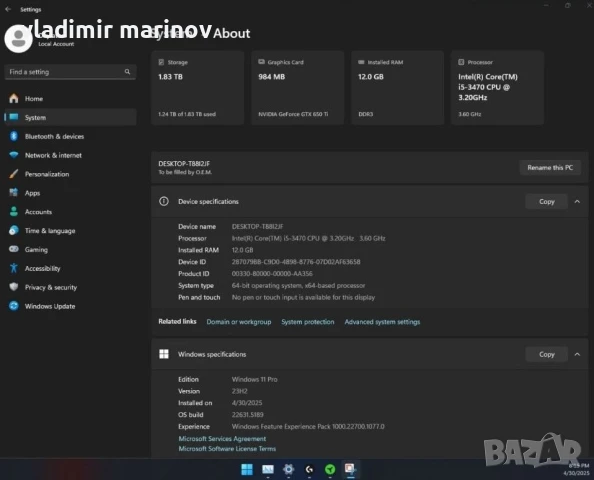594x480 pixels.
Task: Open Apps settings
Action: pyautogui.click(x=70, y=193)
